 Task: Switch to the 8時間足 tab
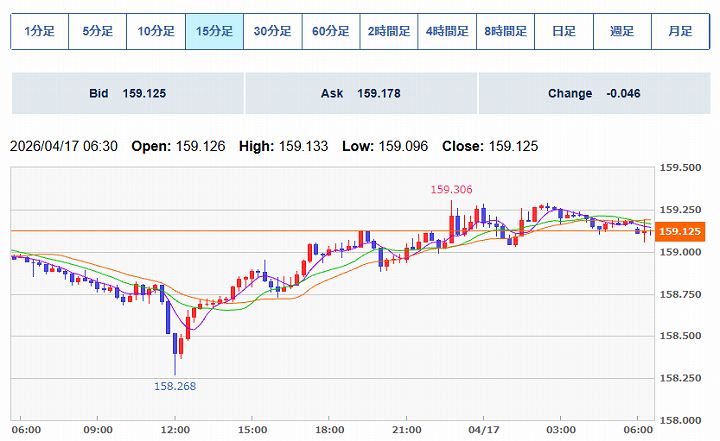pyautogui.click(x=505, y=31)
